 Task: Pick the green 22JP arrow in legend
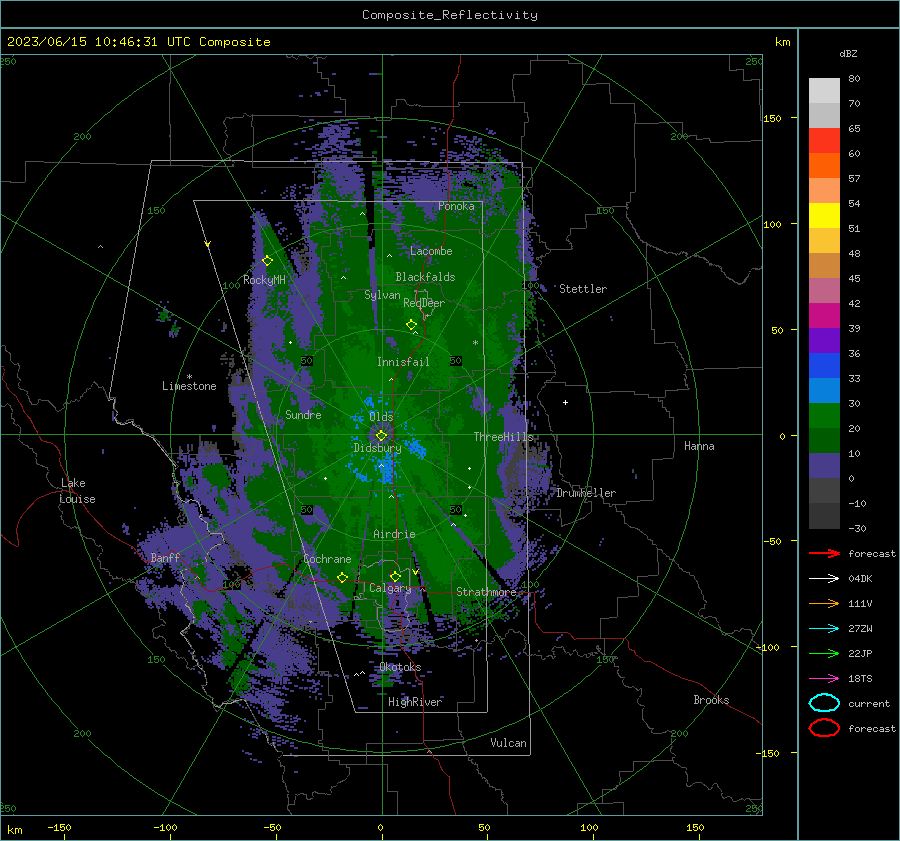(824, 653)
